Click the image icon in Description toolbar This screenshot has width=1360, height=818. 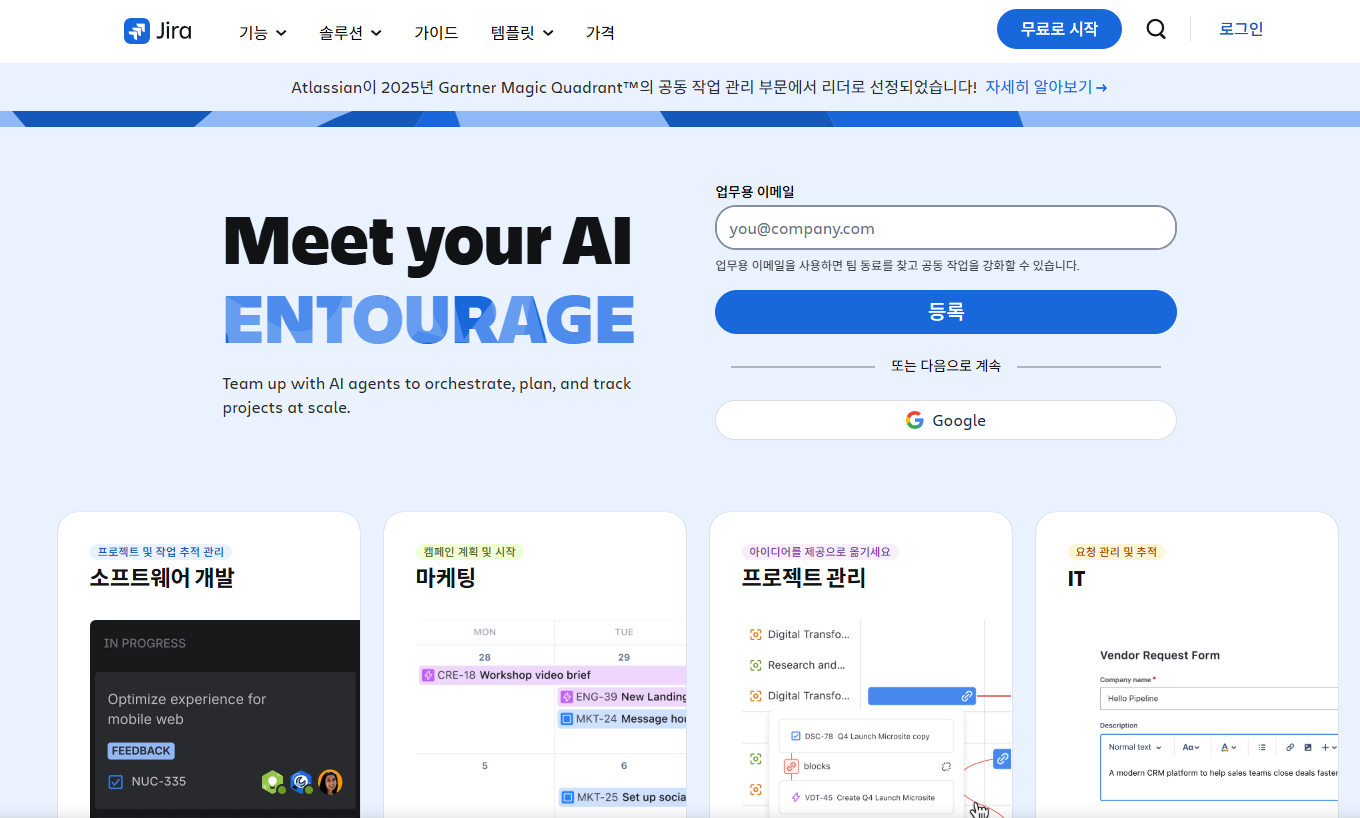pyautogui.click(x=1308, y=747)
